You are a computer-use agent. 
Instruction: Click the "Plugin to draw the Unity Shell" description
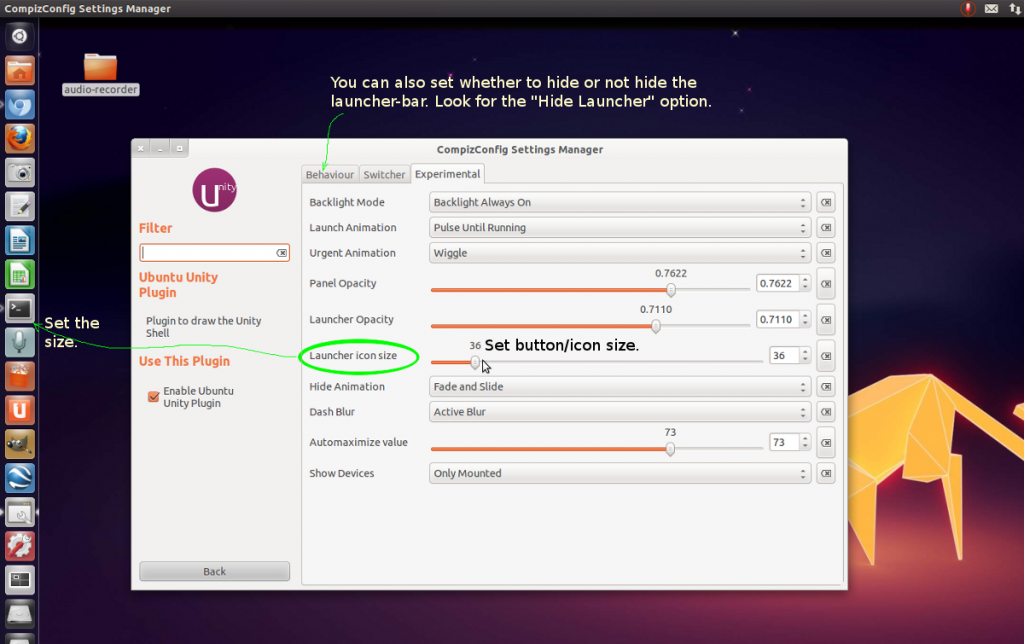click(x=203, y=327)
